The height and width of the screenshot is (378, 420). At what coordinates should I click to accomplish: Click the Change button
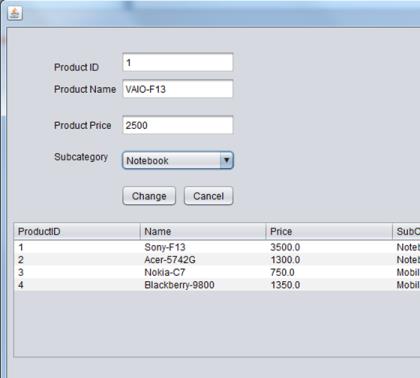coord(149,196)
